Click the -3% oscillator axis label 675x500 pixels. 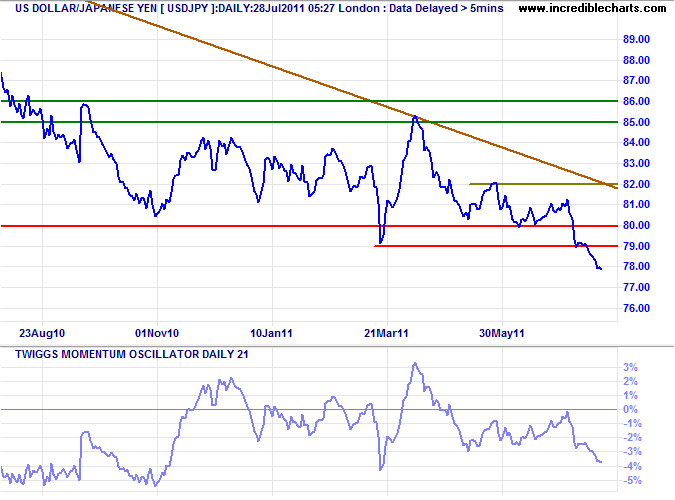(x=632, y=452)
